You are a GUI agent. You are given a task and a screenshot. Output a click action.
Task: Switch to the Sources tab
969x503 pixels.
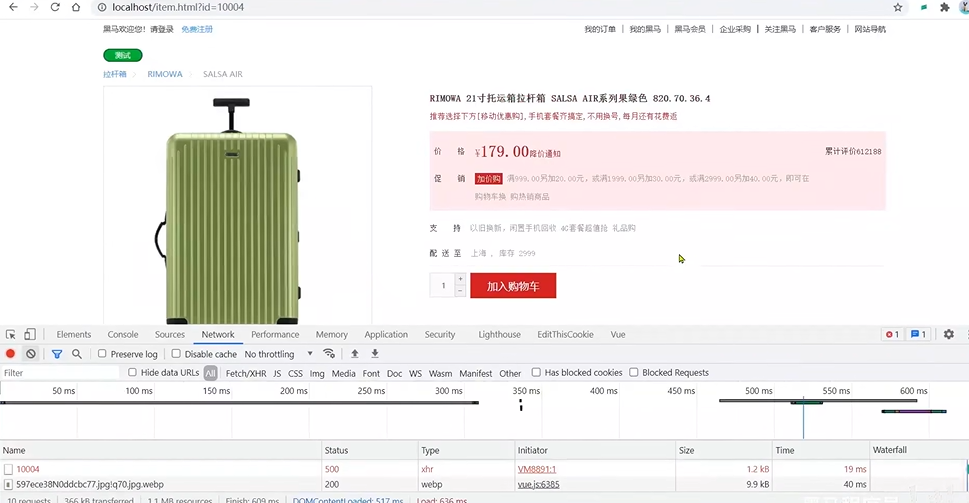[x=170, y=334]
